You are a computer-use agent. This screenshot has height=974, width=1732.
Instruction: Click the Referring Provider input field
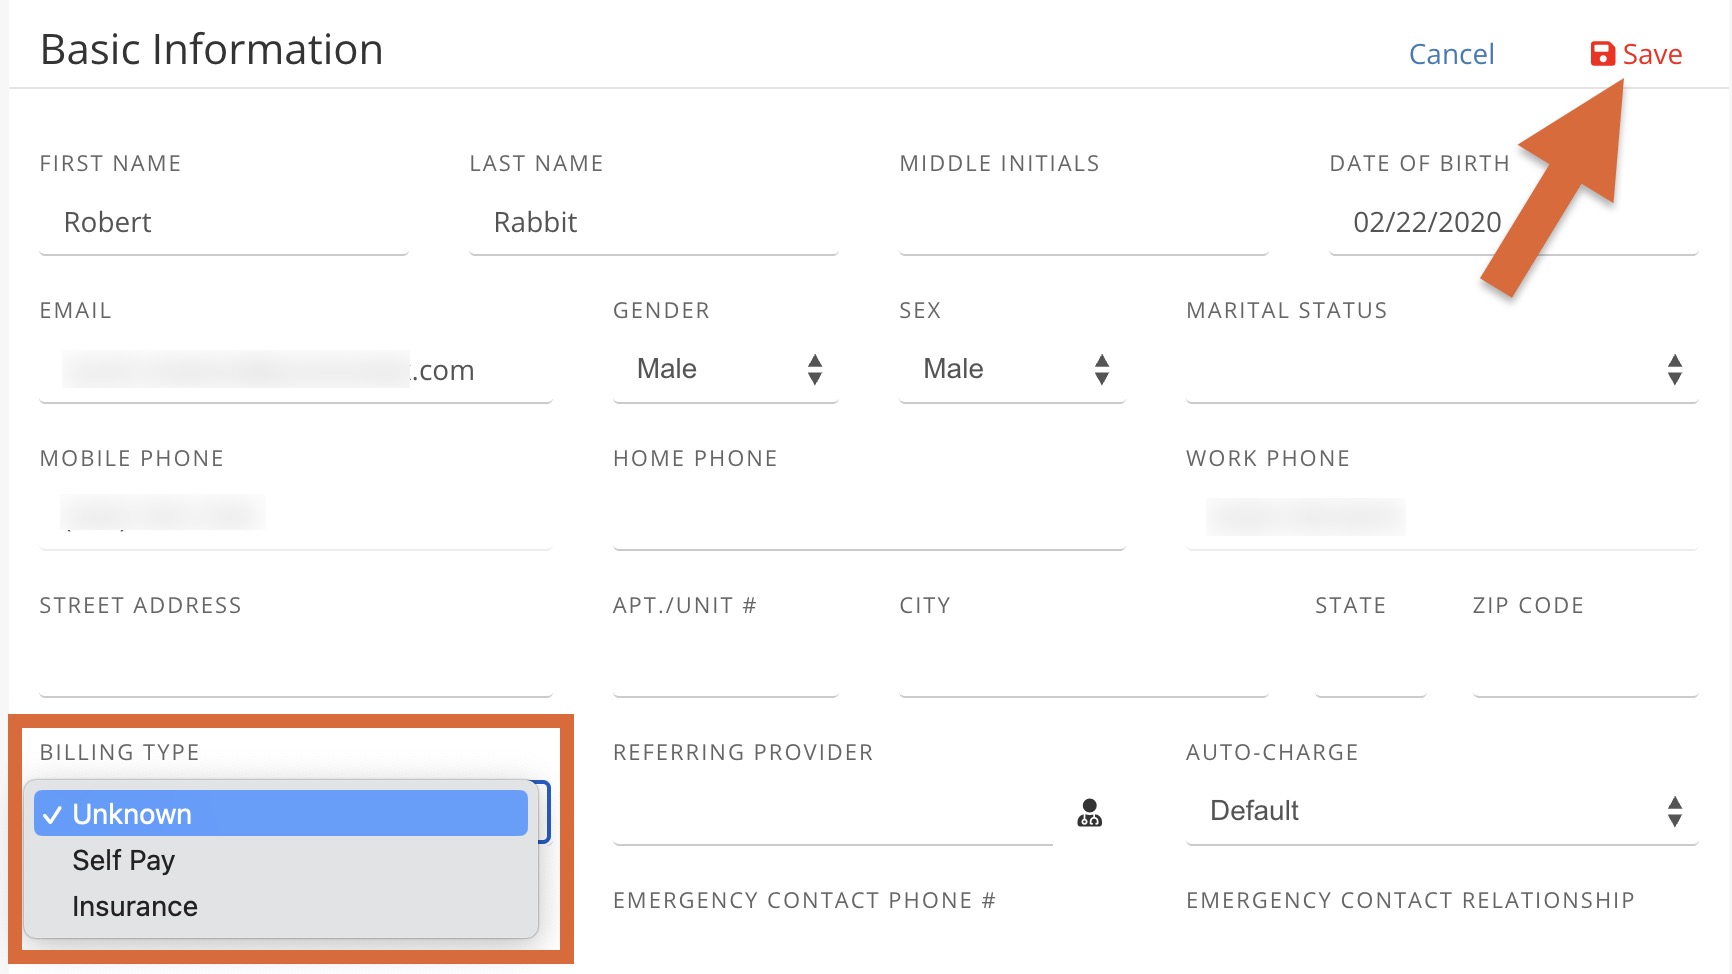832,812
